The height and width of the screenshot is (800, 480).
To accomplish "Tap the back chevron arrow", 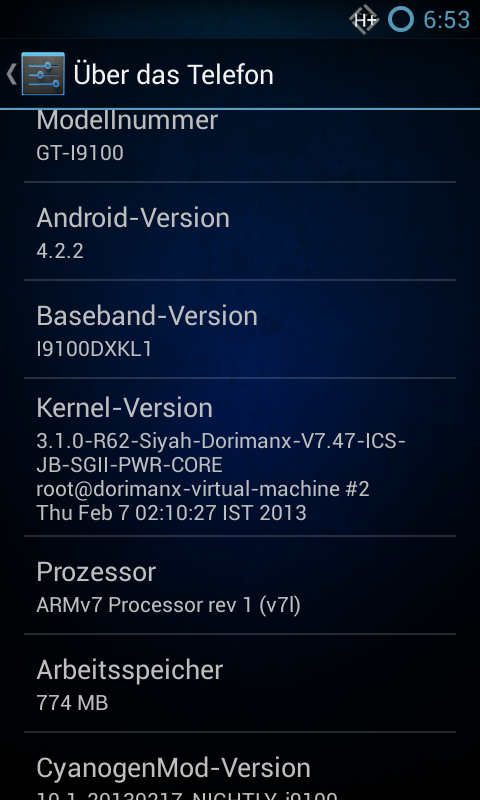I will tap(11, 74).
